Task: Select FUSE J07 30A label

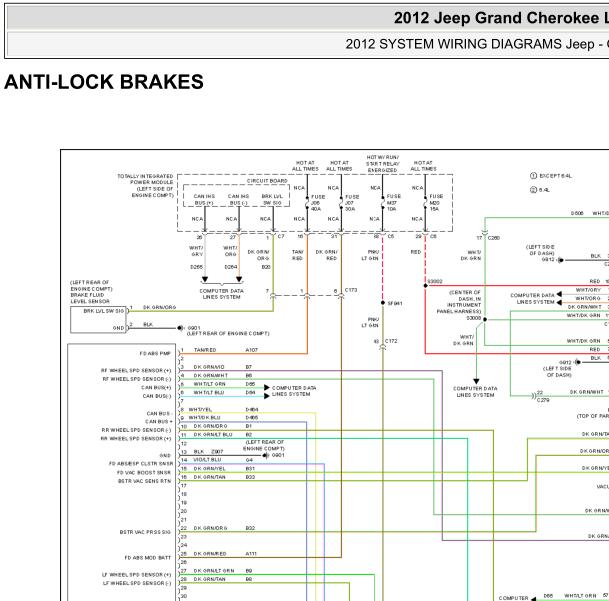Action: tap(352, 203)
